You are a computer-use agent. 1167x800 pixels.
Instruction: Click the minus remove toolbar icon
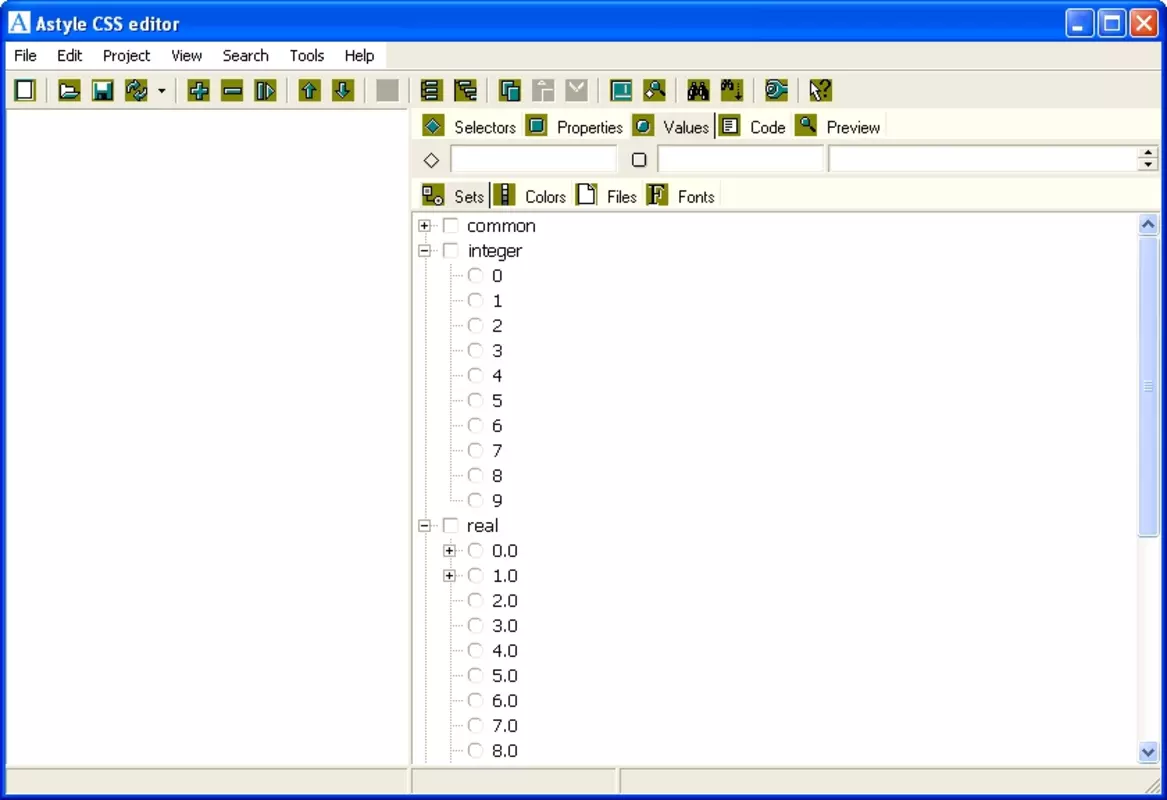pos(232,91)
